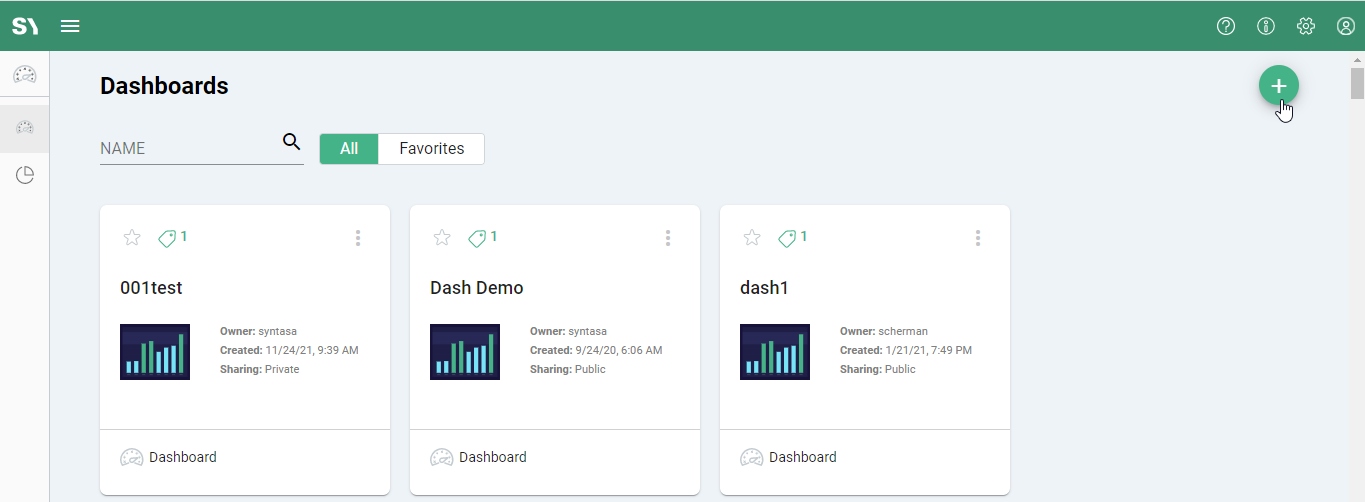Image resolution: width=1365 pixels, height=502 pixels.
Task: Open the settings gear icon
Action: (x=1306, y=26)
